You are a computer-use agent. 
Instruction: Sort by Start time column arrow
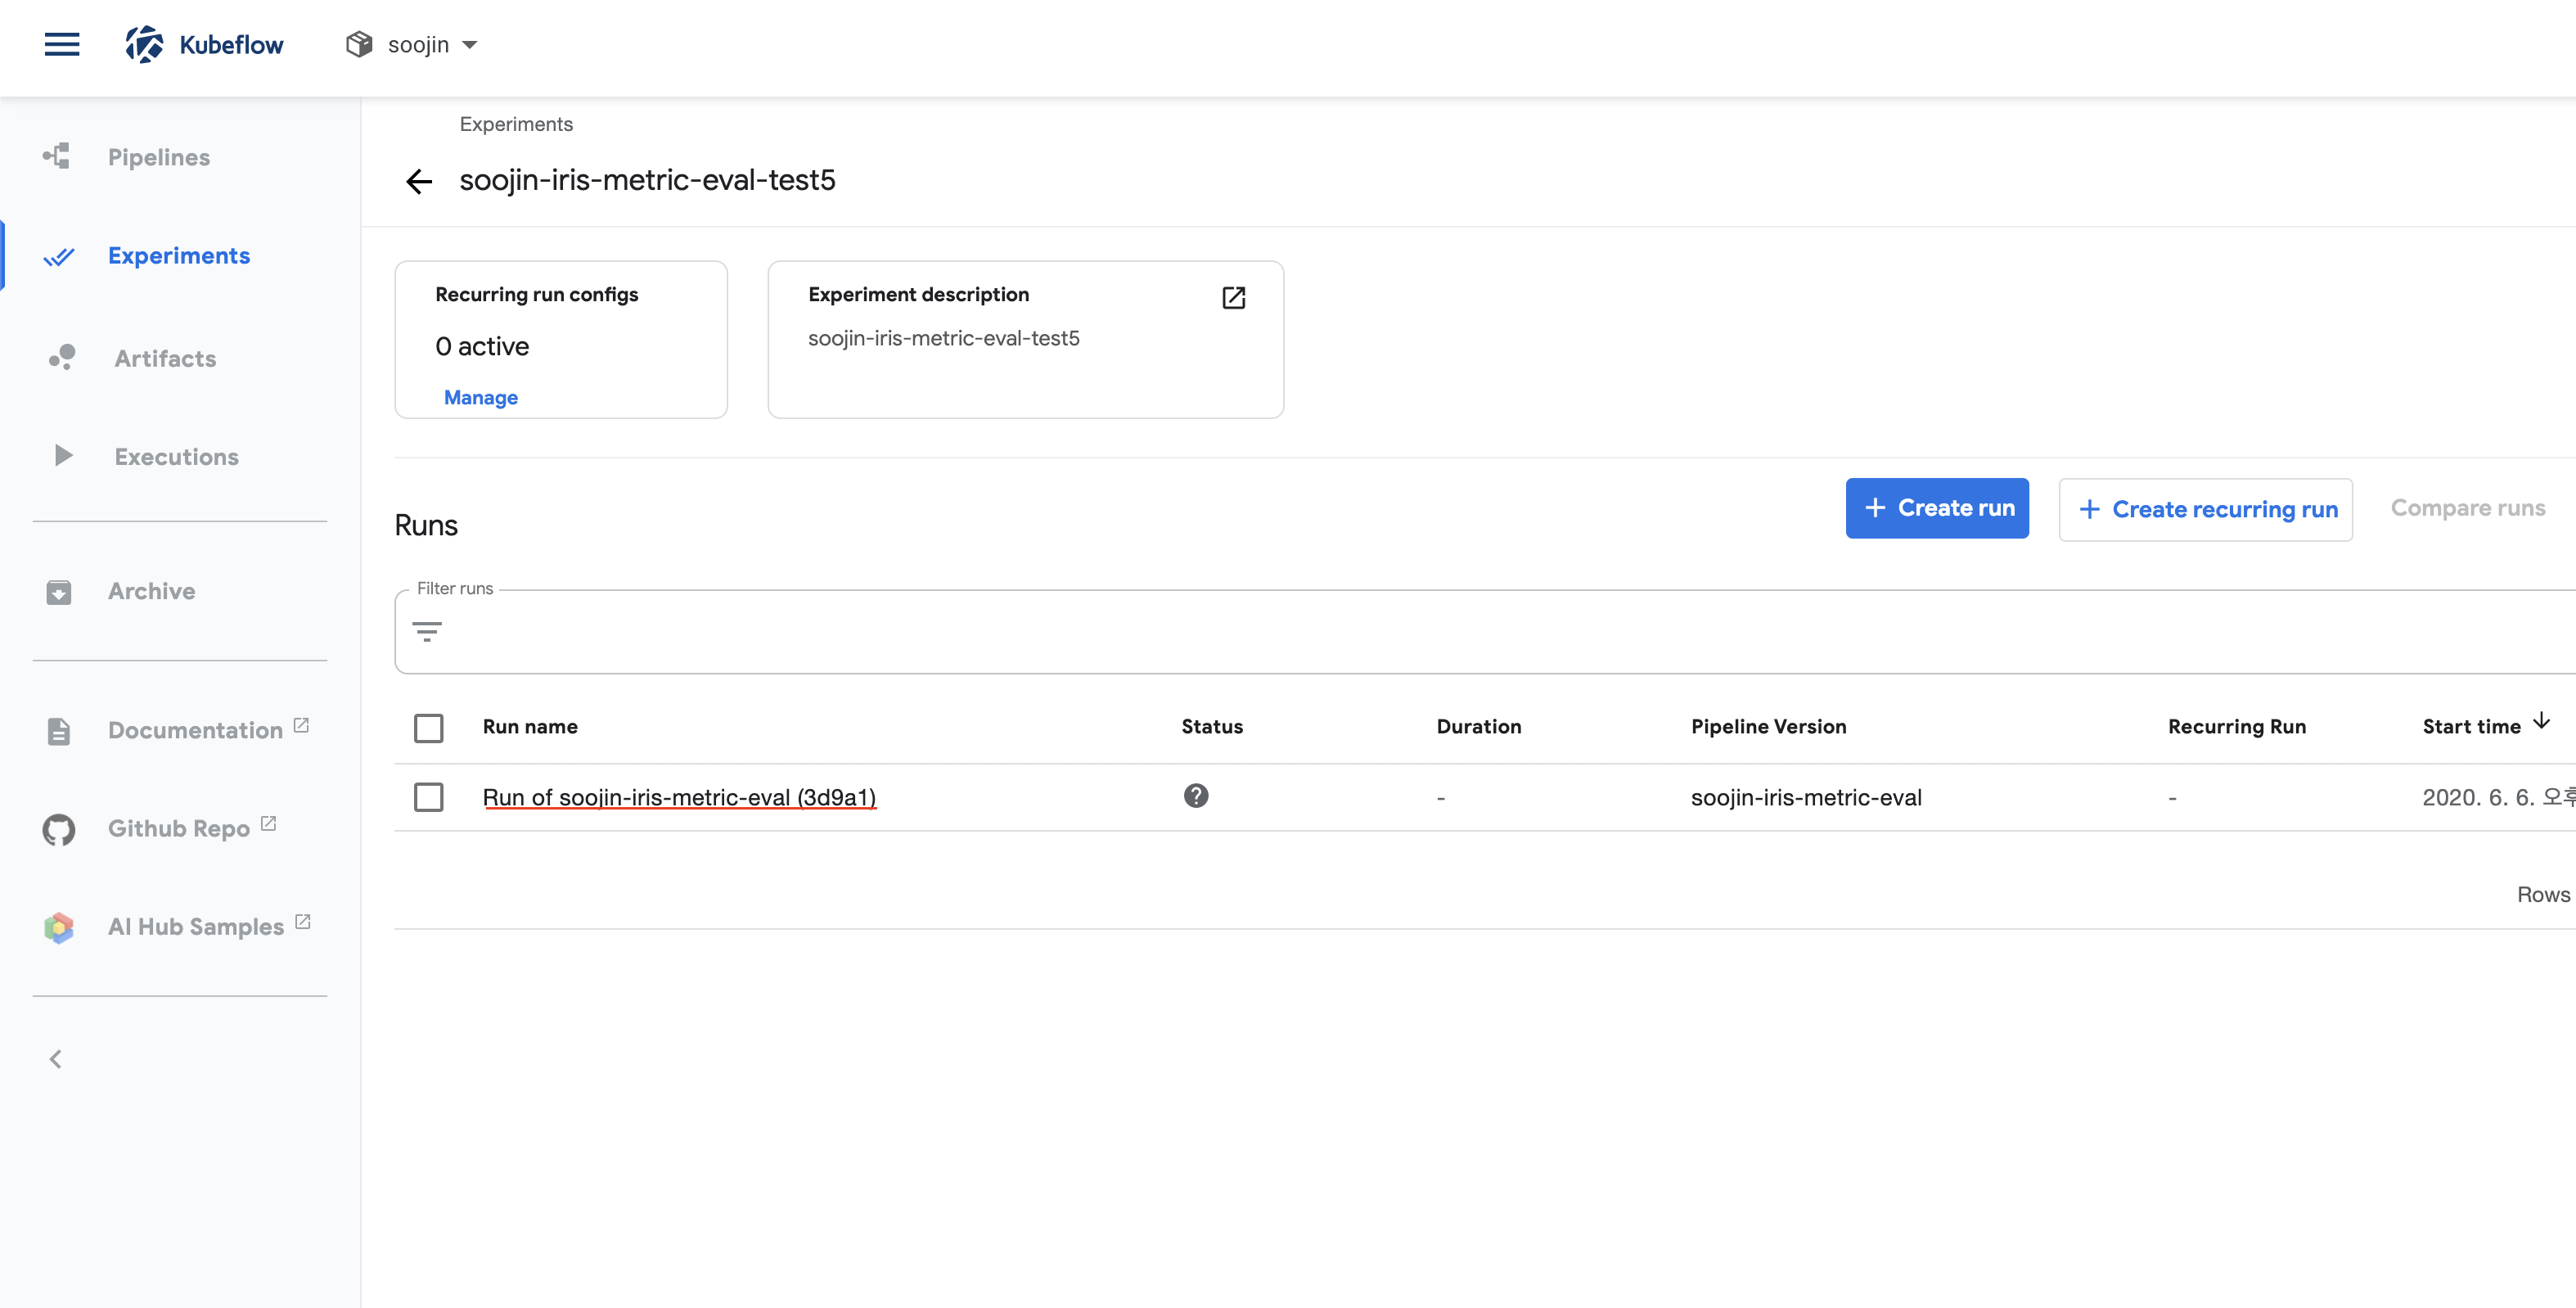(2541, 722)
